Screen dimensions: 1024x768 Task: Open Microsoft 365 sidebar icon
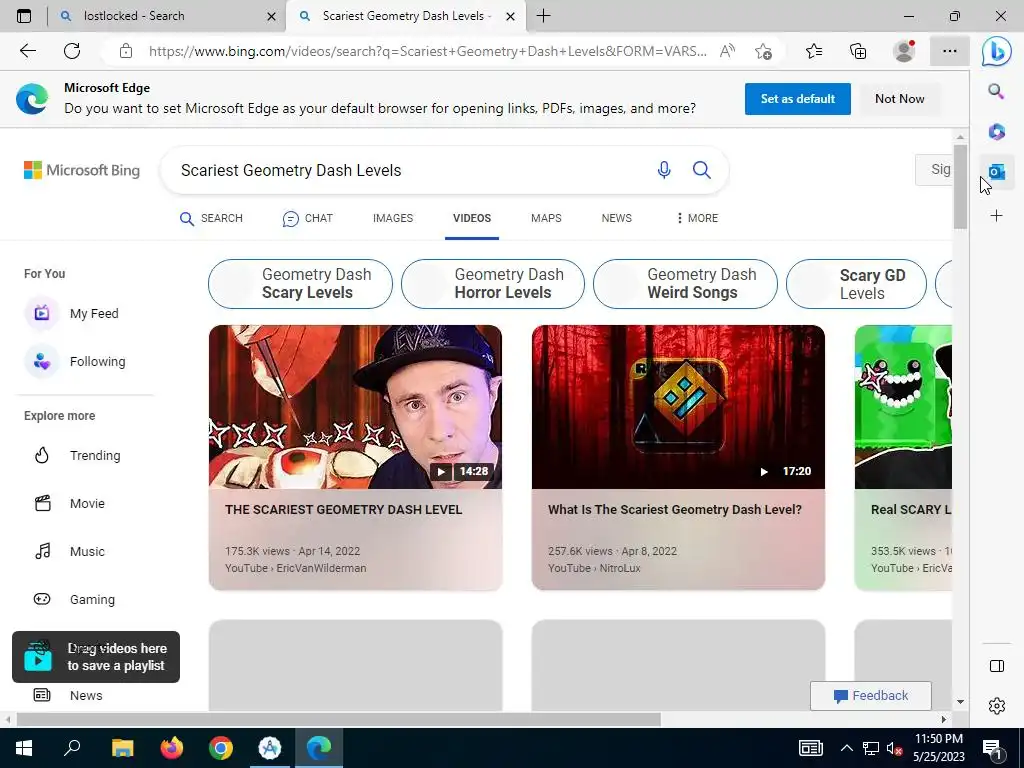(997, 132)
